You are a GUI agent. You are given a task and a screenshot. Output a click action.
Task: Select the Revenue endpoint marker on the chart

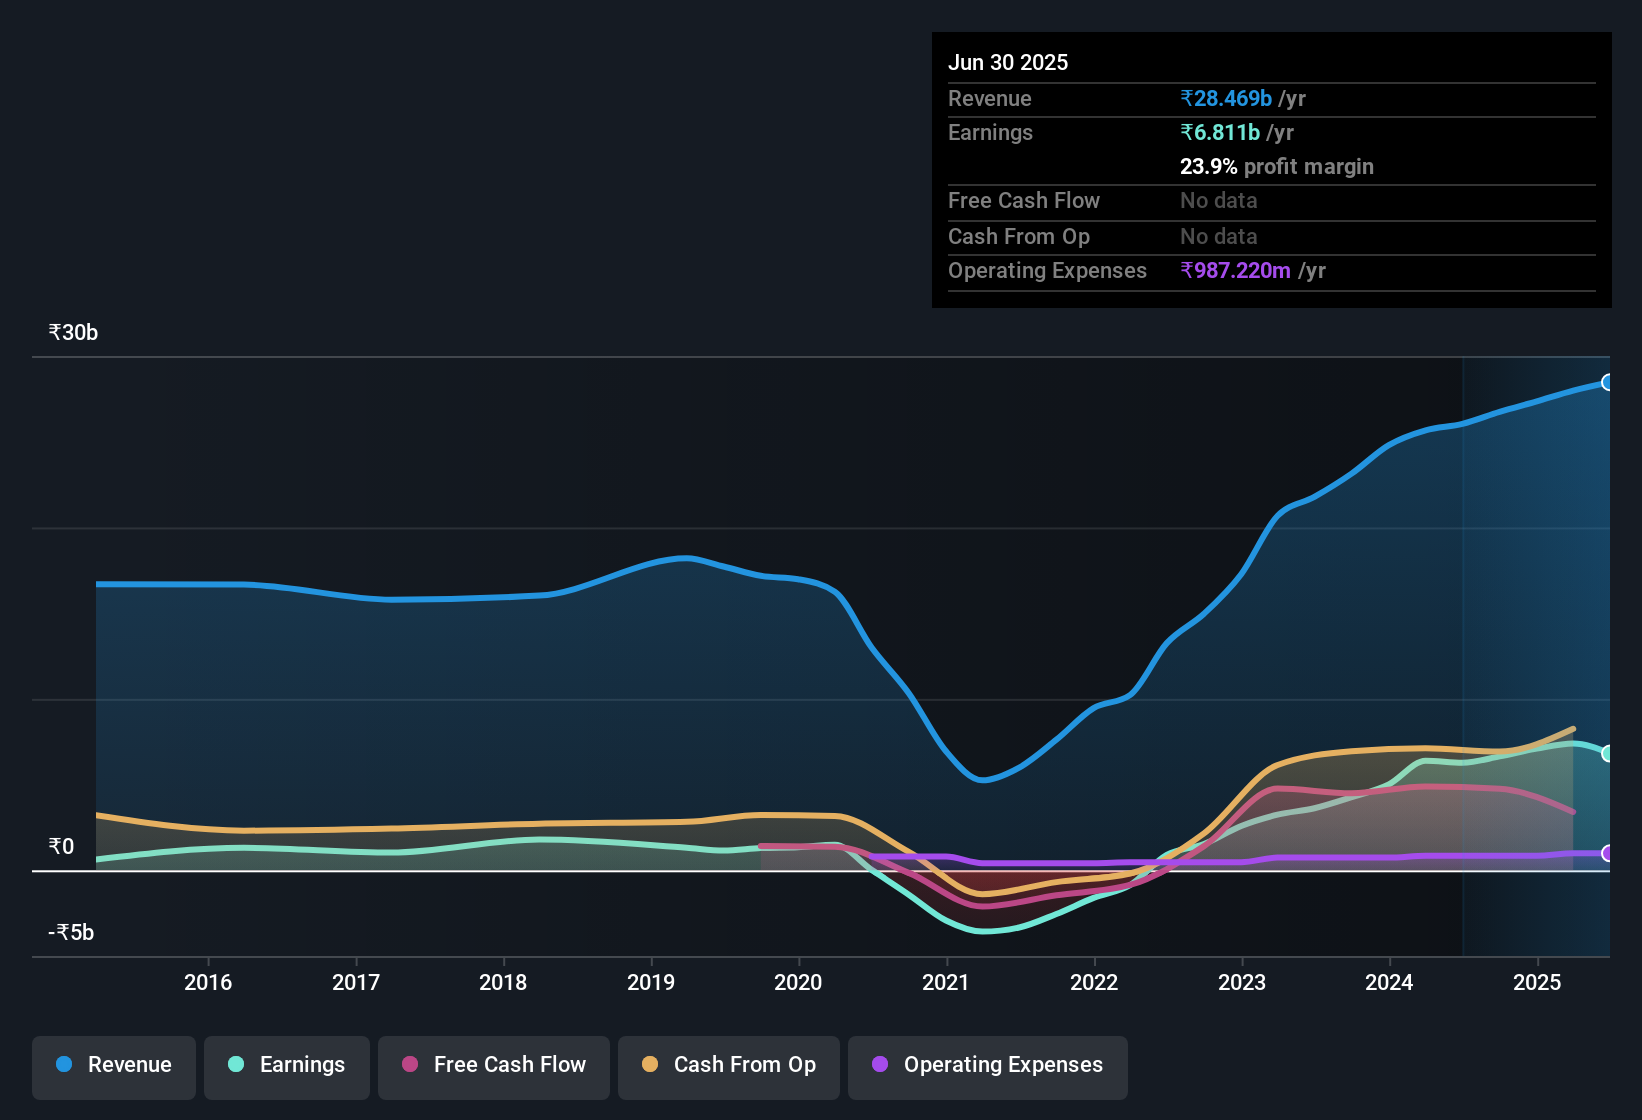point(1608,382)
